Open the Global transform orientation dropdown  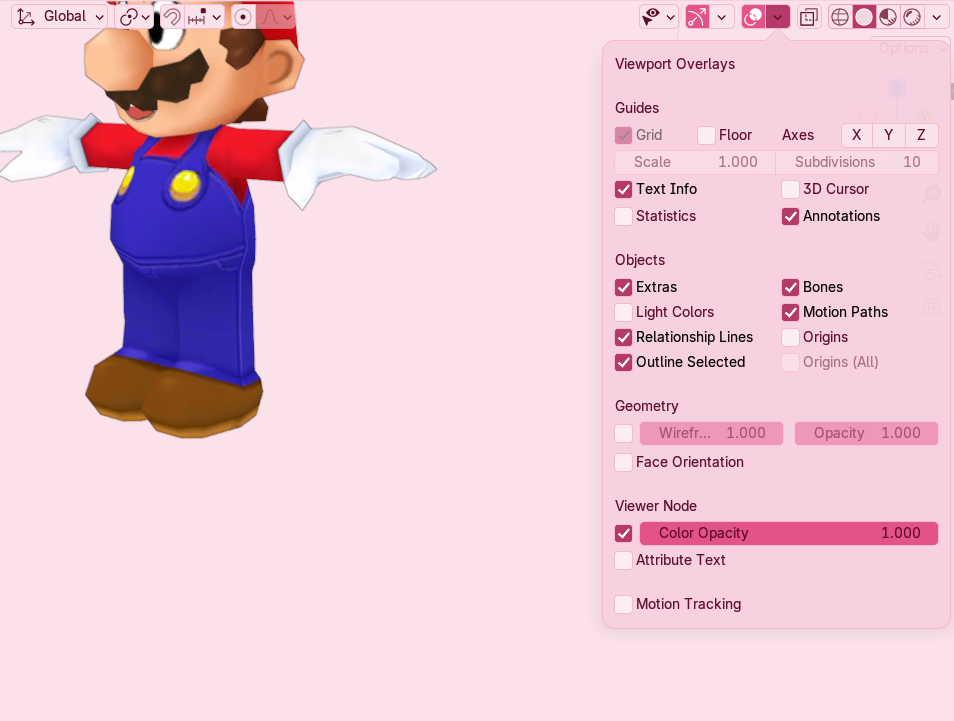[x=60, y=16]
